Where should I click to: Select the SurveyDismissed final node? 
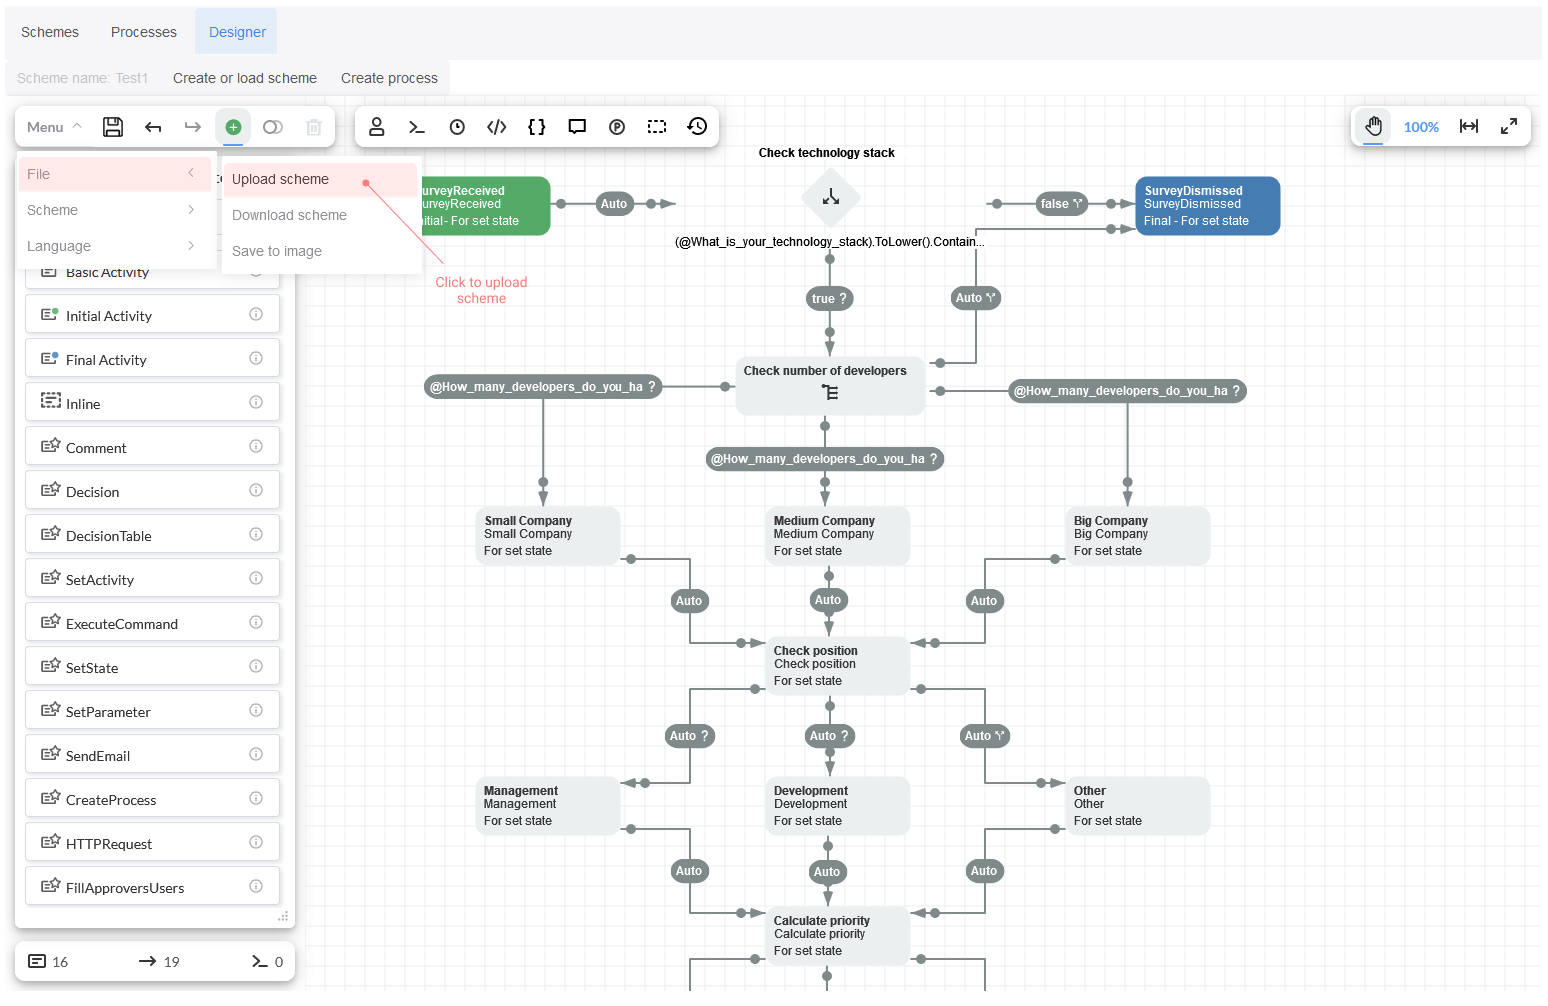[x=1208, y=206]
